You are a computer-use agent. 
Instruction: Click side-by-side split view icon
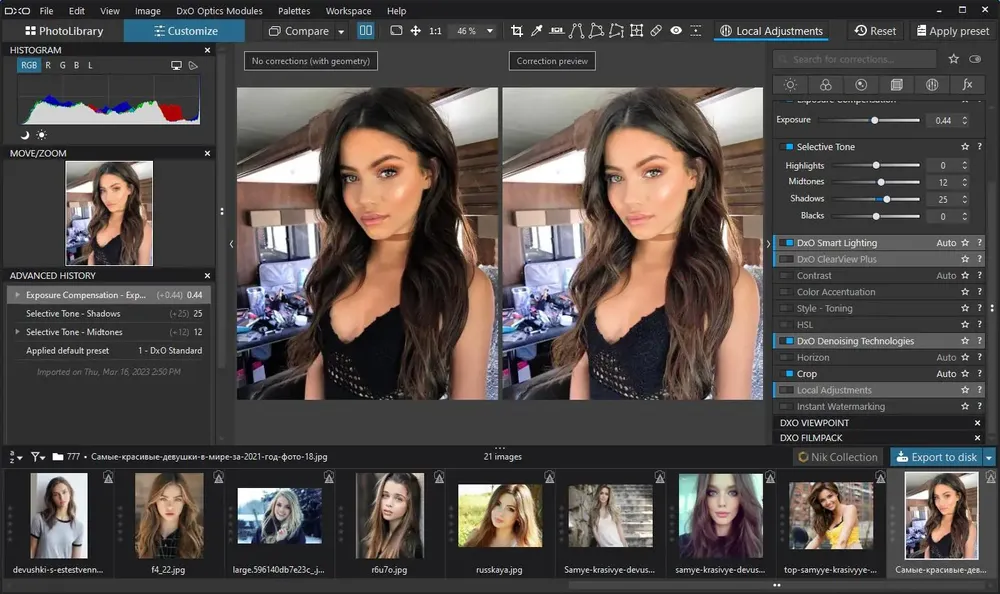tap(365, 31)
